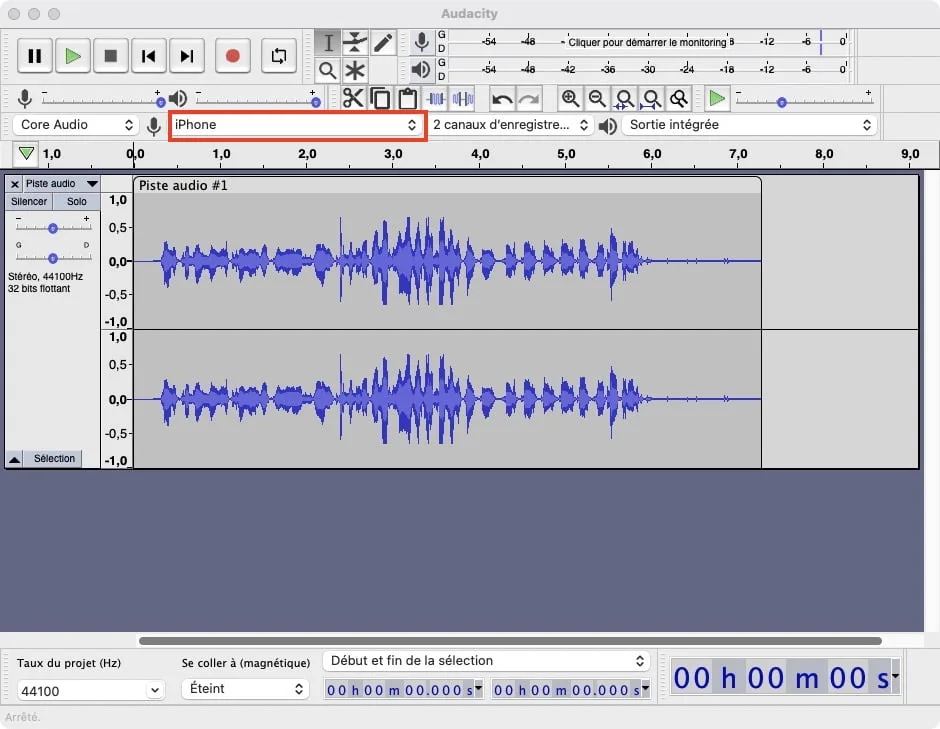The height and width of the screenshot is (729, 940).
Task: Stop playback with the Stop button
Action: [111, 56]
